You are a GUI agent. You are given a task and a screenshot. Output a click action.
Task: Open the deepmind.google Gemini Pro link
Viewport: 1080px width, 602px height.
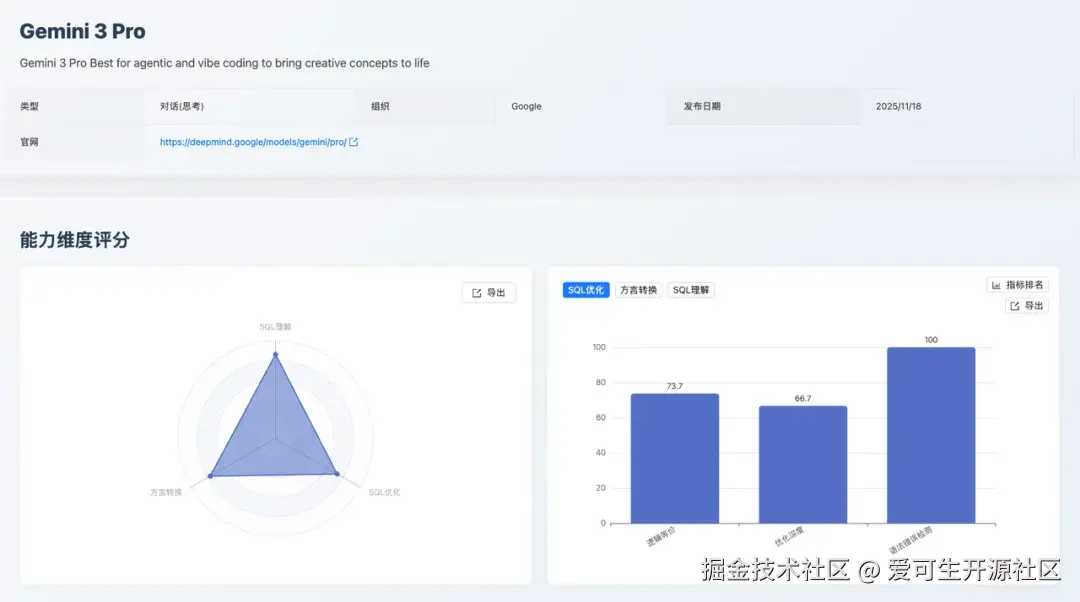(253, 142)
